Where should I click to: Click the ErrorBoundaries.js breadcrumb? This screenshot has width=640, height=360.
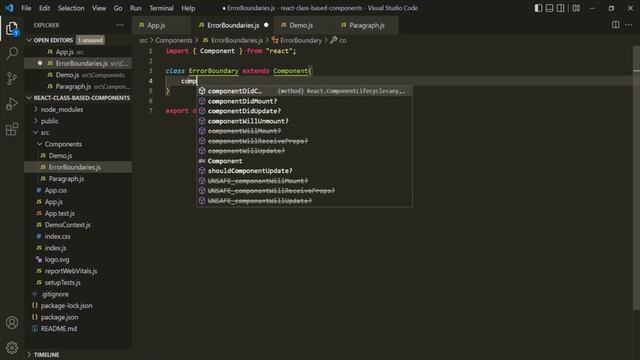(233, 40)
